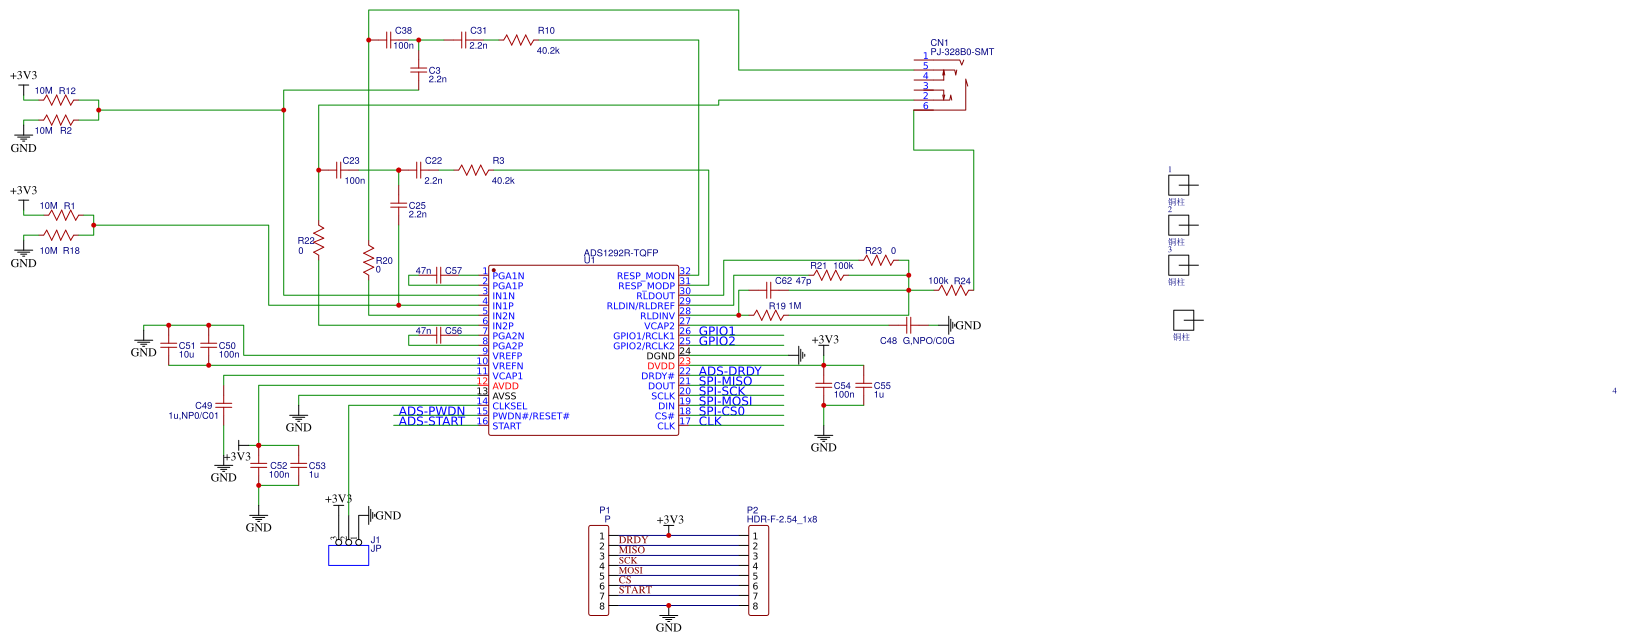1627x644 pixels.
Task: Select the topmost copper pillar mounting hole
Action: (1179, 185)
